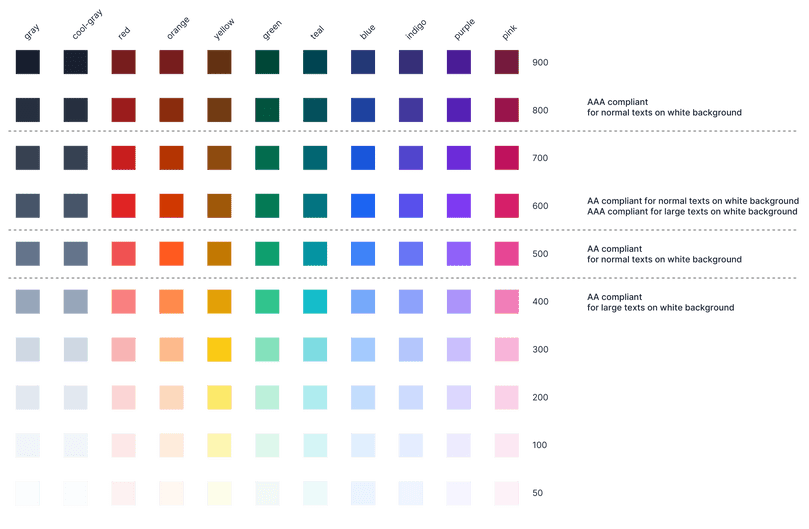The width and height of the screenshot is (809, 529).
Task: Click the '800' shade row label
Action: point(540,110)
